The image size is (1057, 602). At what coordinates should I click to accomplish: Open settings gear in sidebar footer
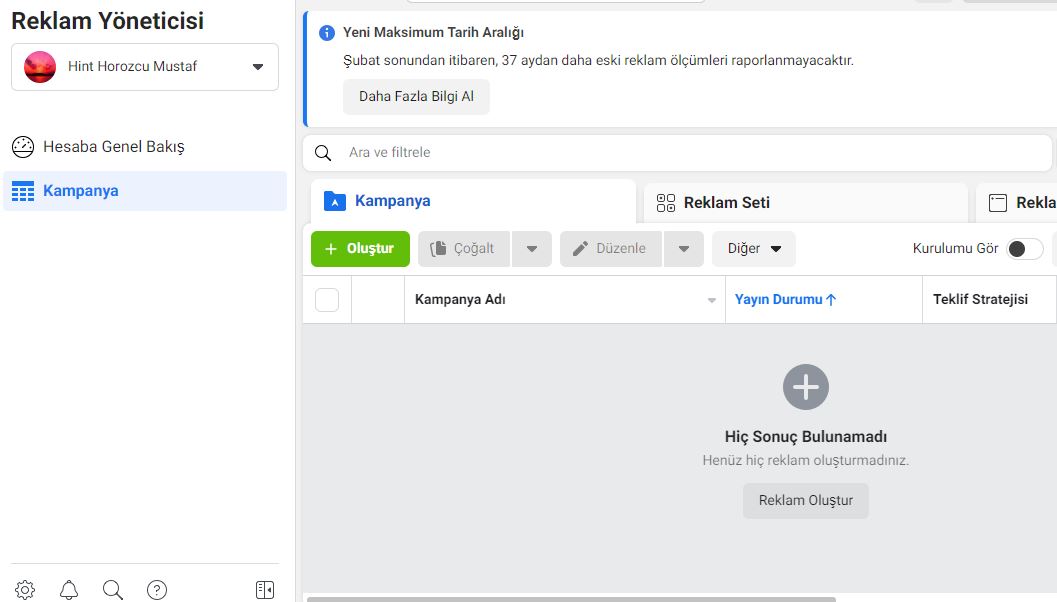click(25, 590)
